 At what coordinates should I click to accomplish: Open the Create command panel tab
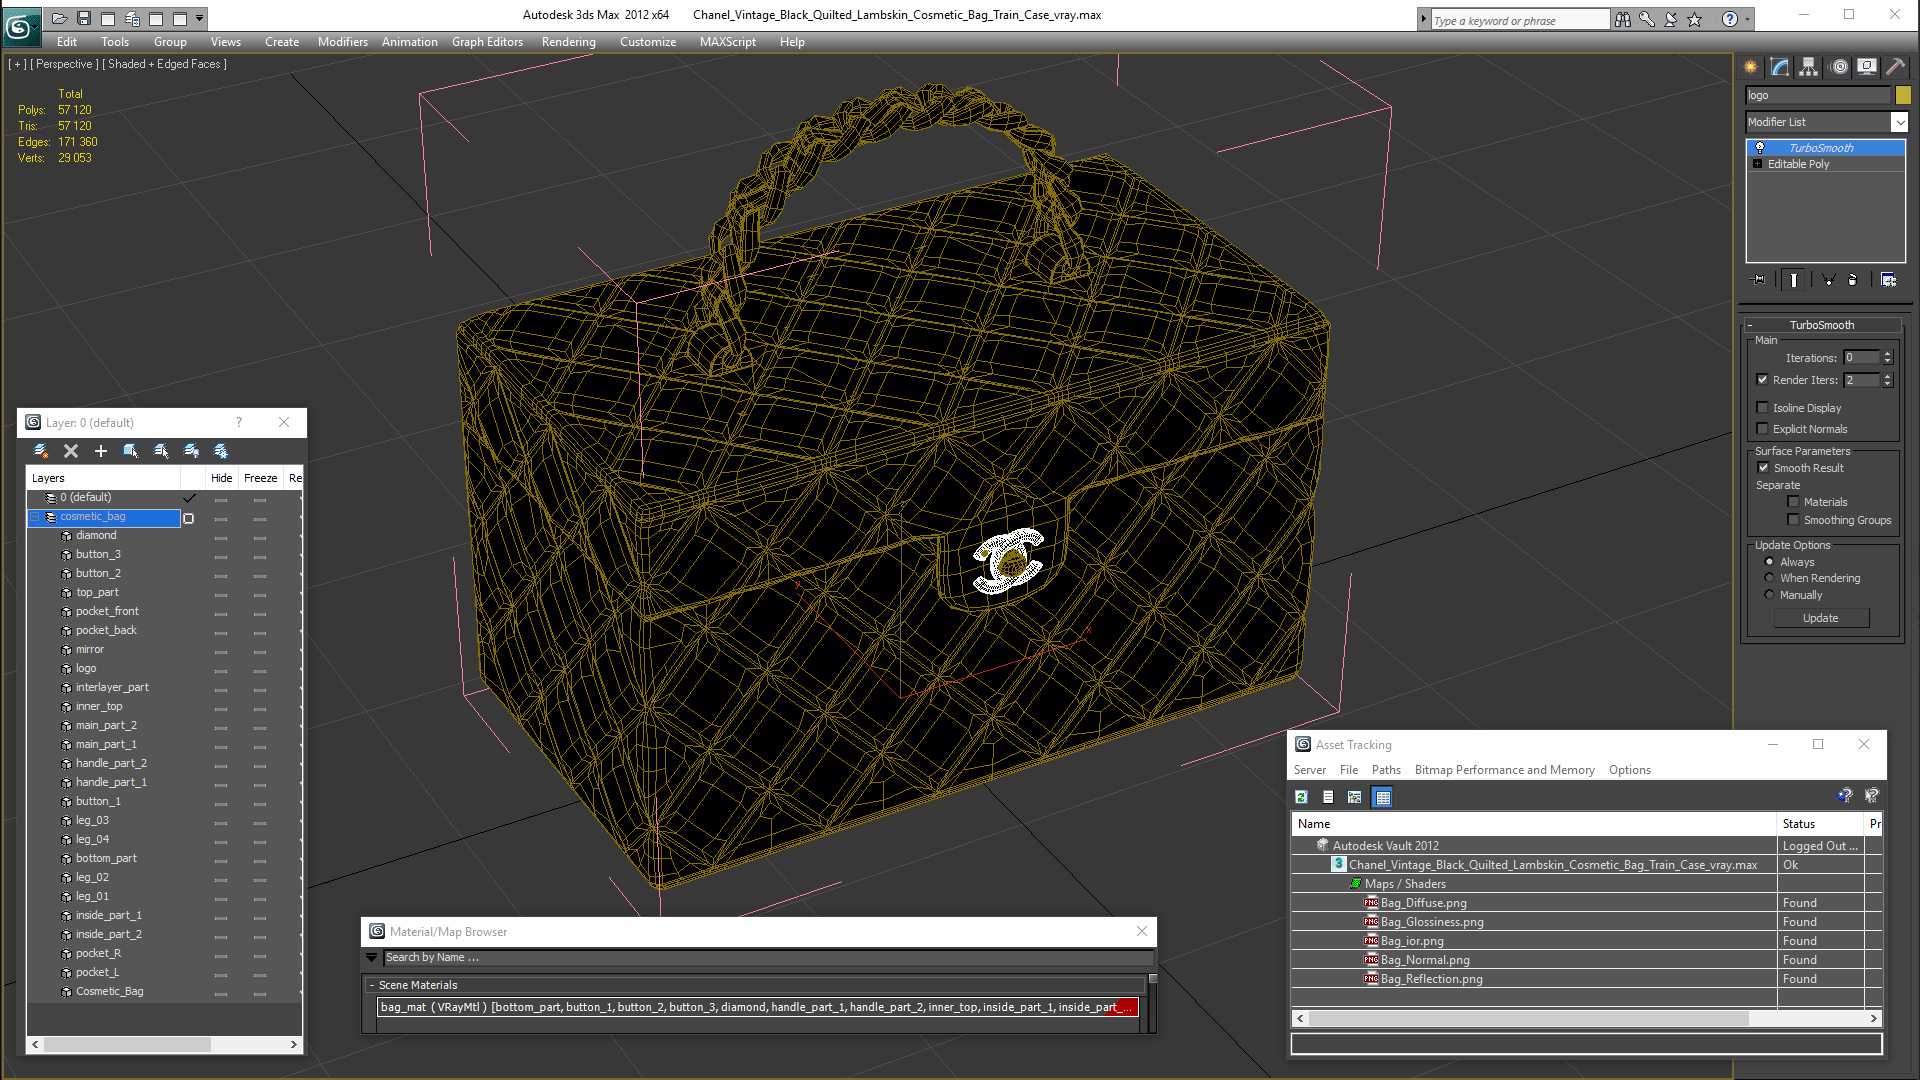point(1751,67)
